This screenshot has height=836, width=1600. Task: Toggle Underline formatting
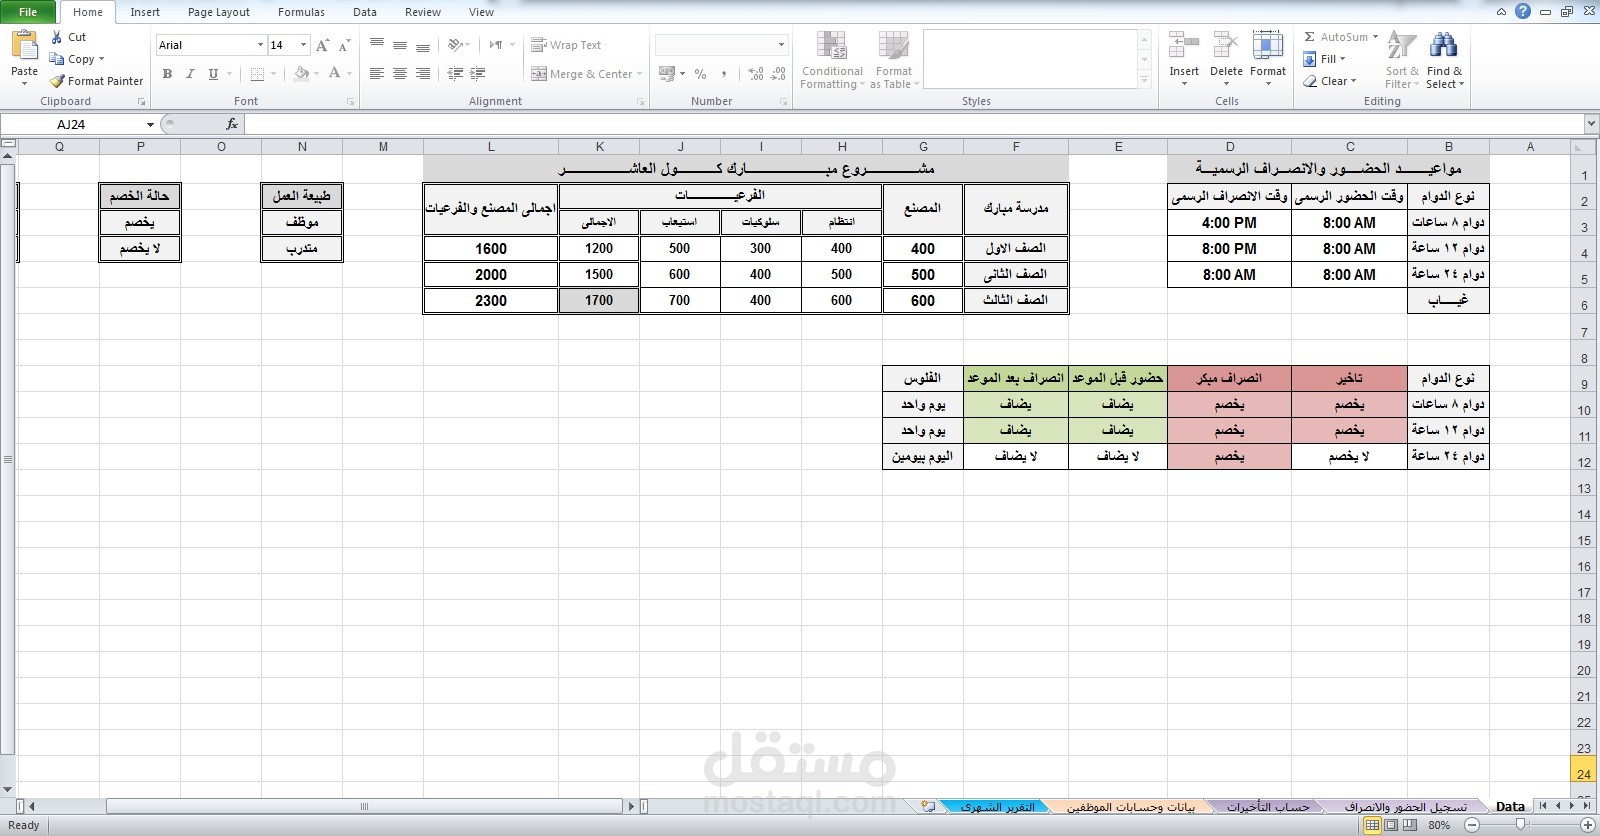click(213, 73)
